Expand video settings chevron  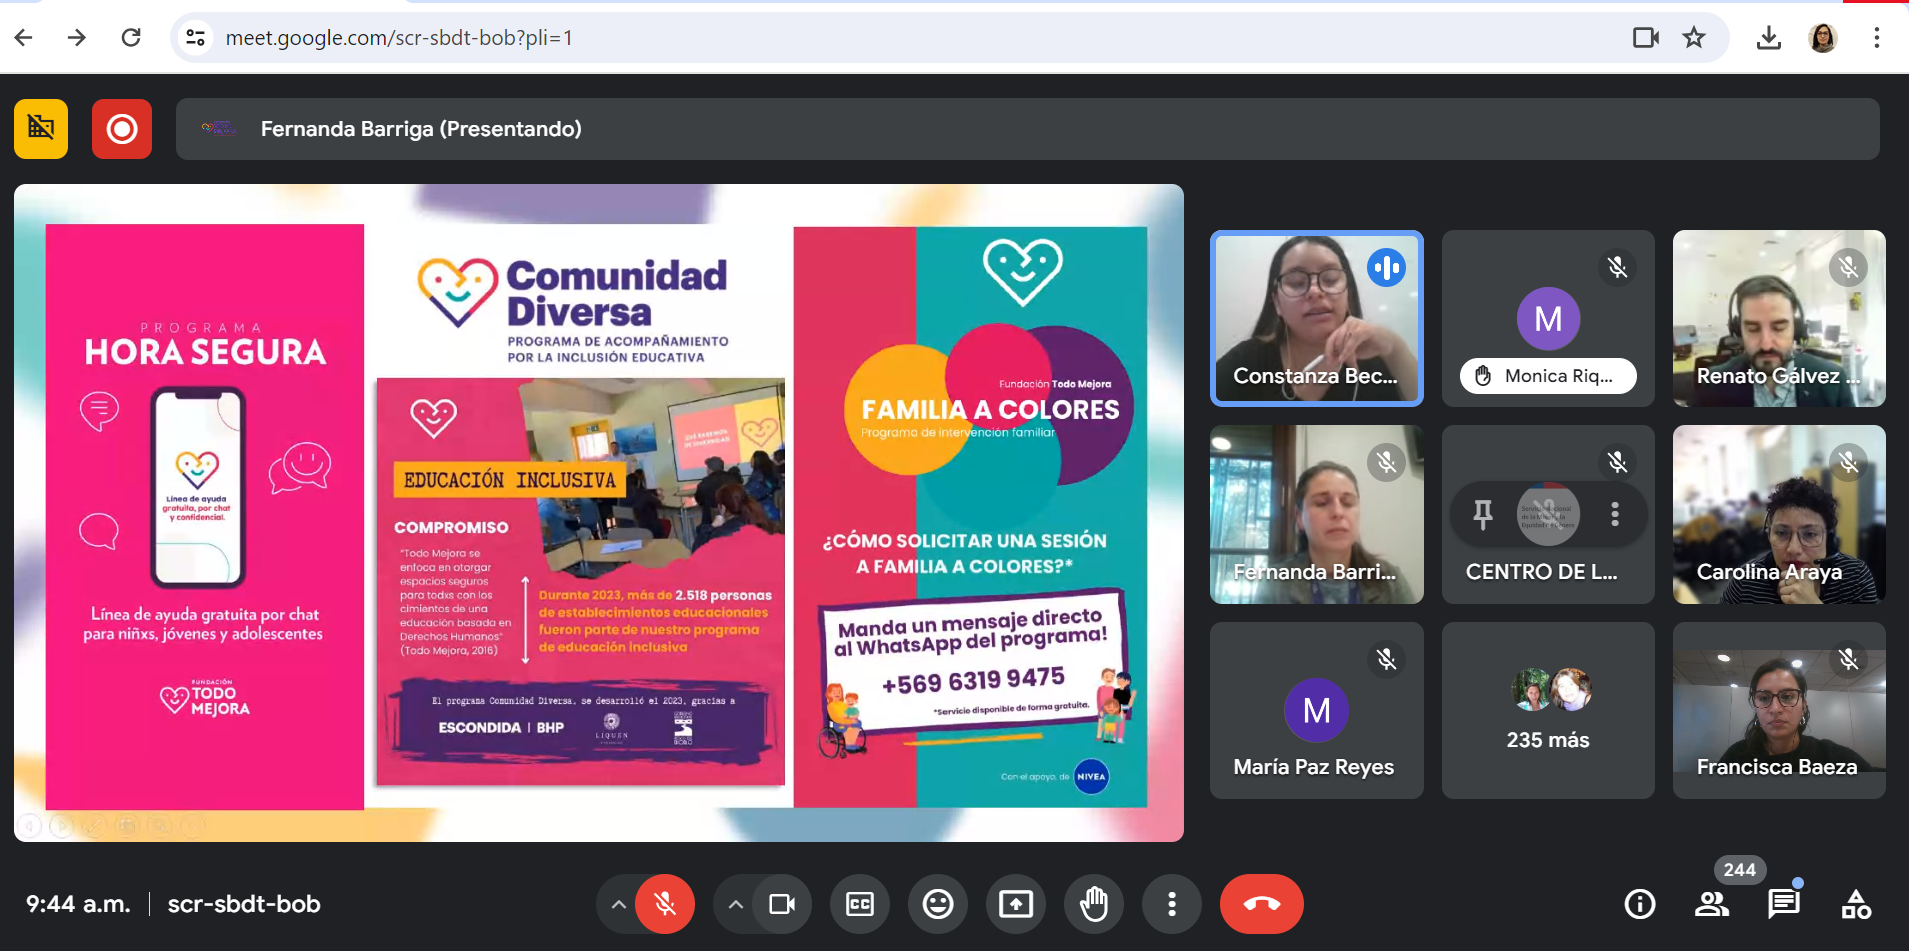(x=735, y=904)
